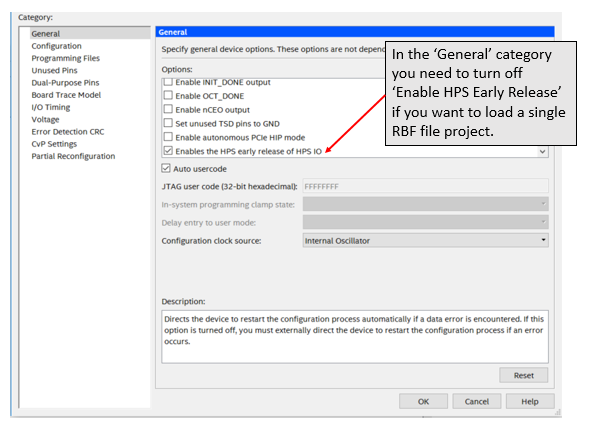This screenshot has height=430, width=591.
Task: Select the Configuration category
Action: coord(57,46)
